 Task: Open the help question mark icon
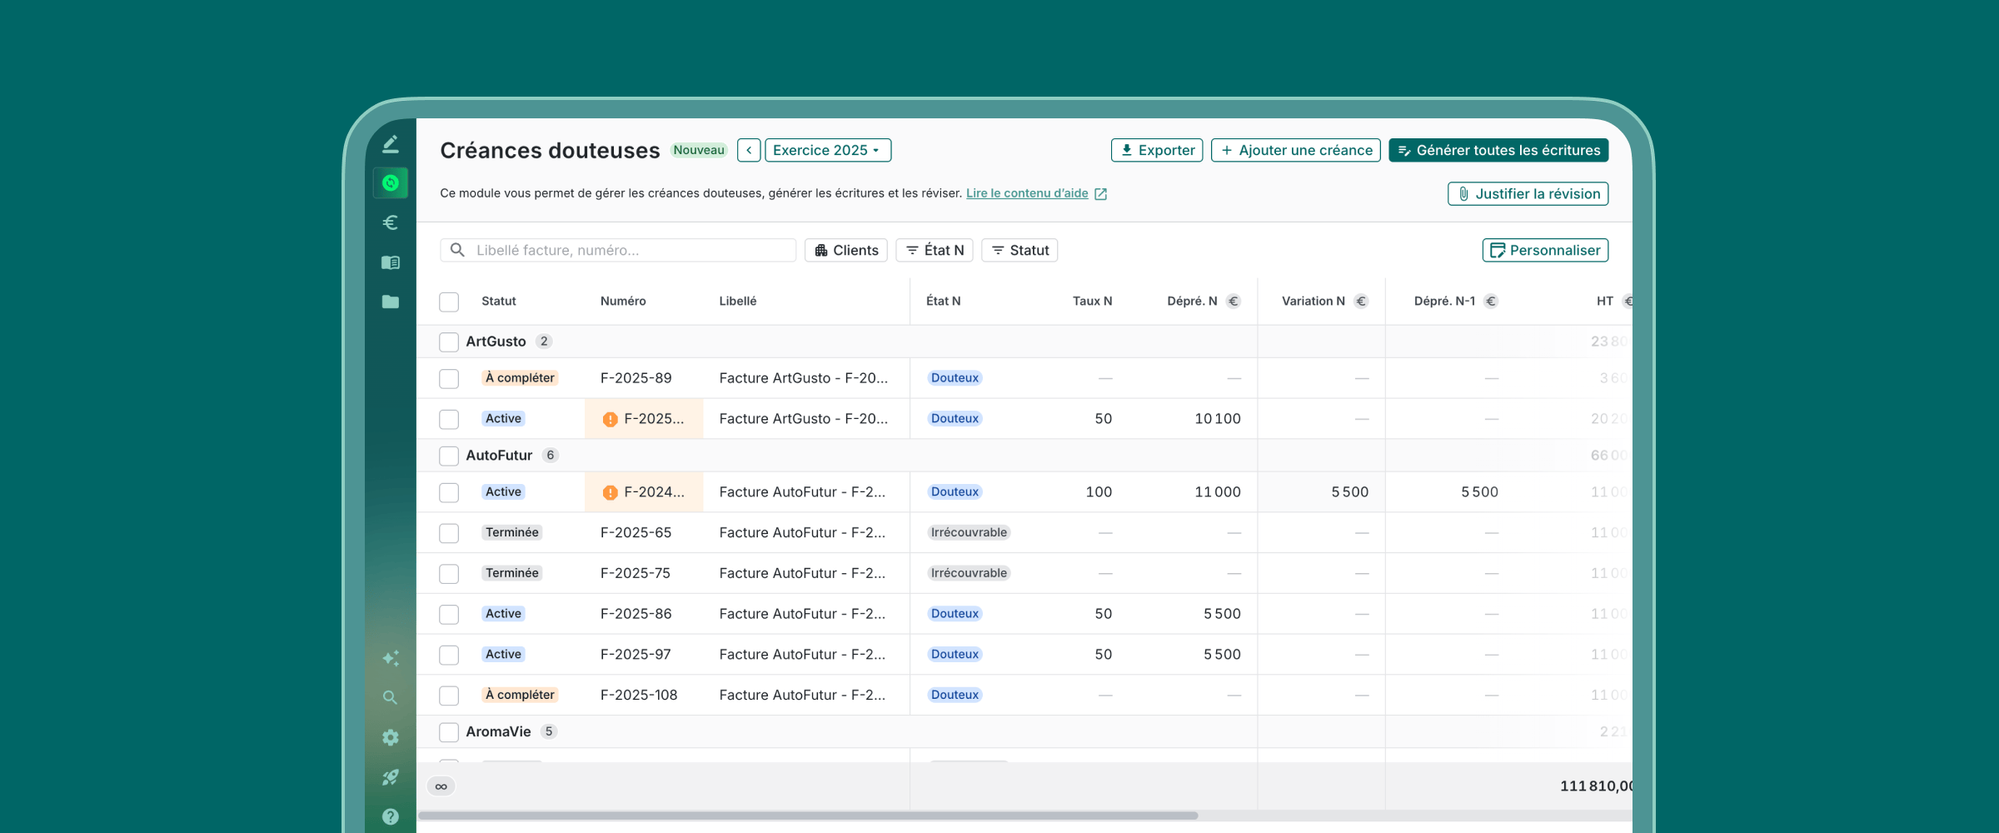pyautogui.click(x=390, y=816)
